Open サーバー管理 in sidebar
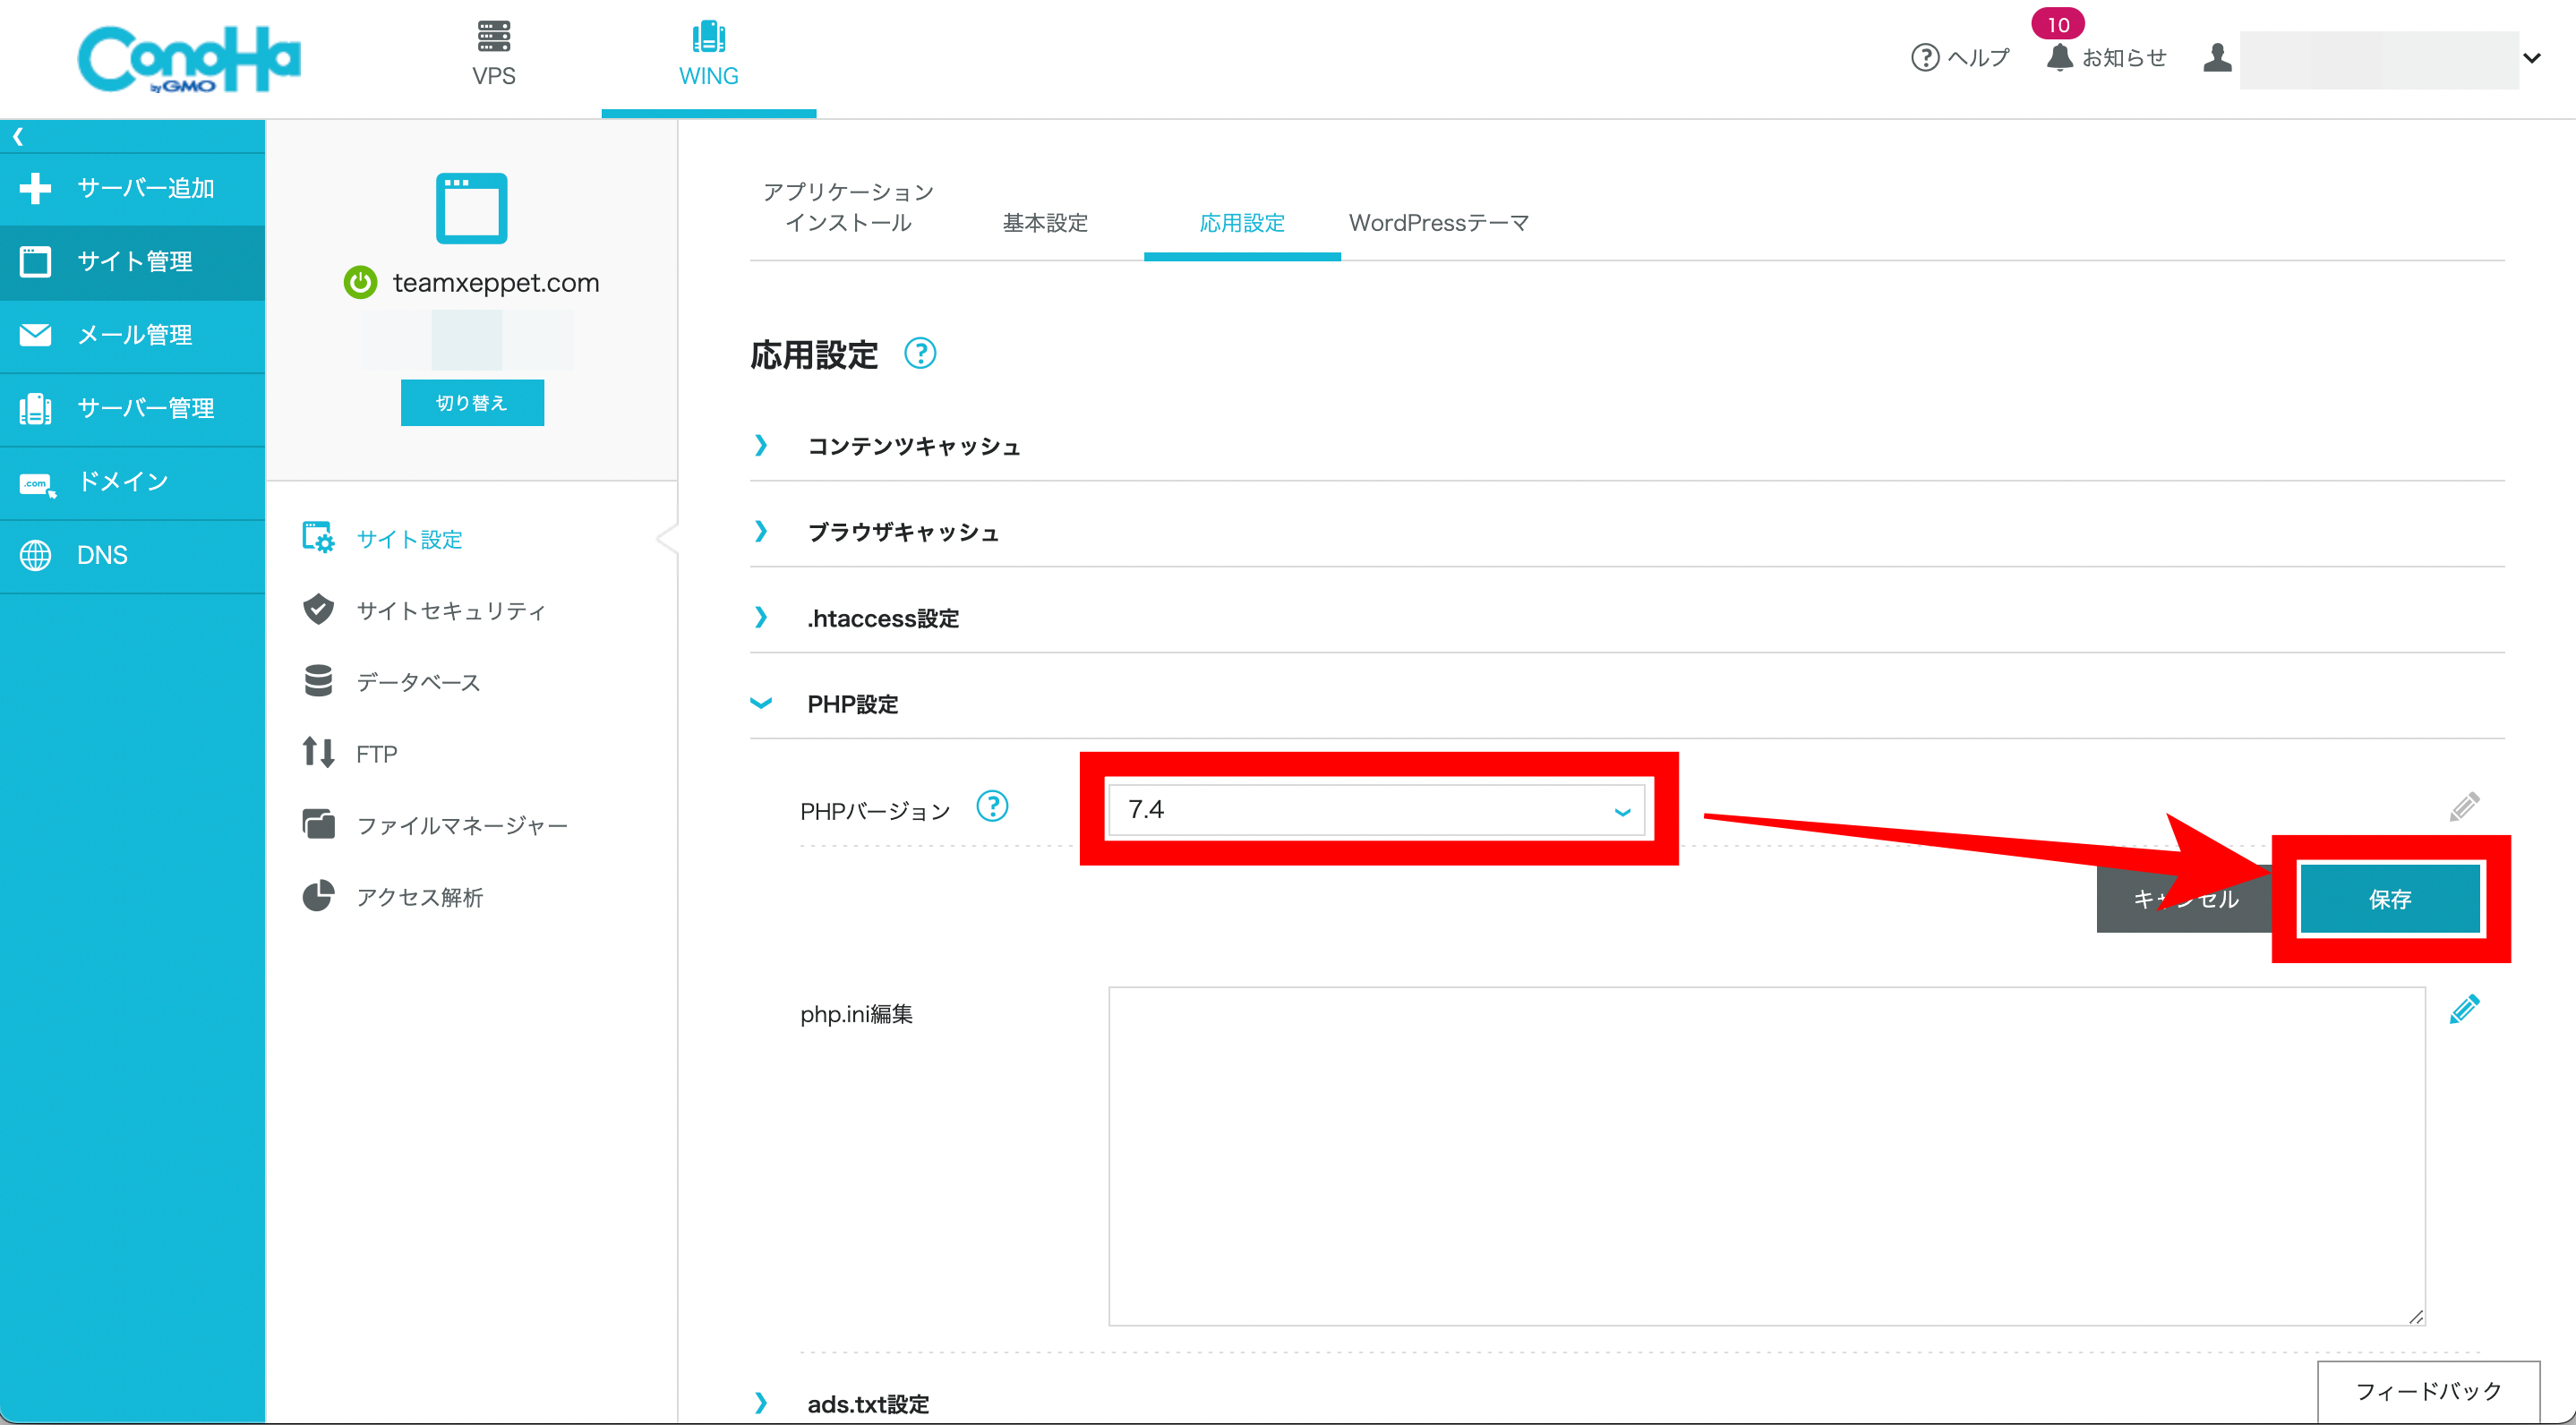 [x=132, y=408]
